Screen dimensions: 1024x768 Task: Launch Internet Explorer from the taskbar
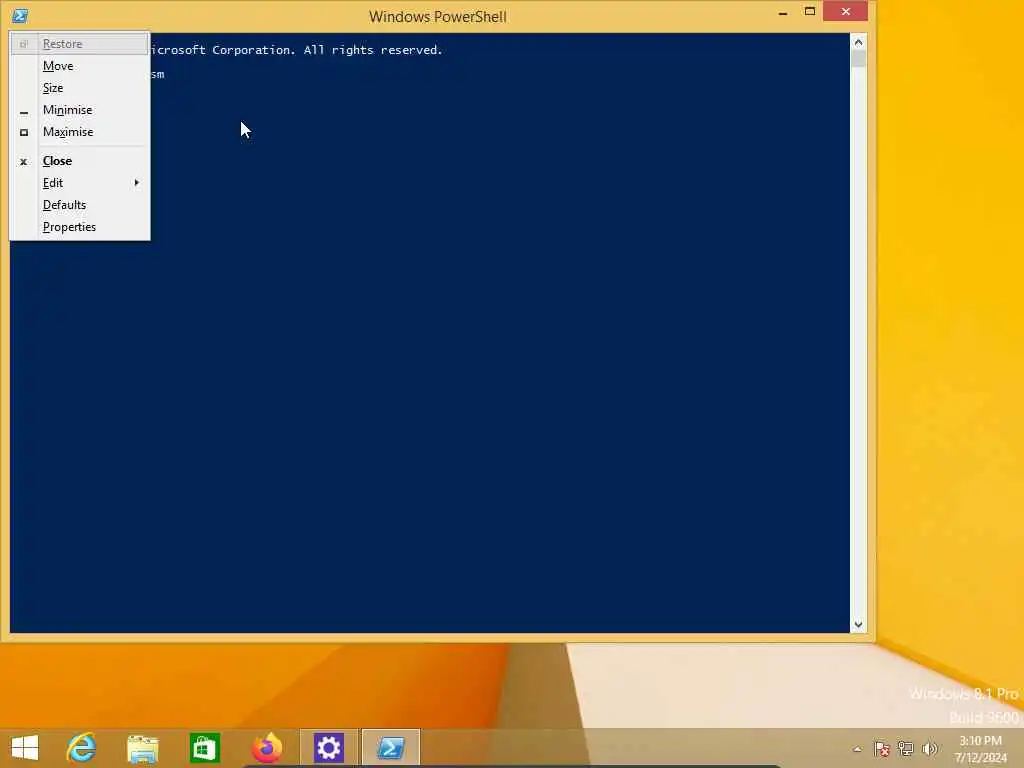[82, 748]
